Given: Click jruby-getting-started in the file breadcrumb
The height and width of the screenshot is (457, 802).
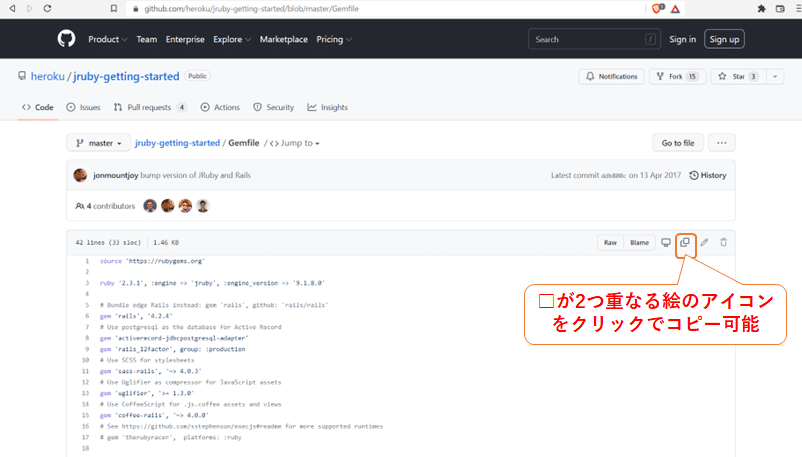Looking at the screenshot, I should click(x=177, y=143).
